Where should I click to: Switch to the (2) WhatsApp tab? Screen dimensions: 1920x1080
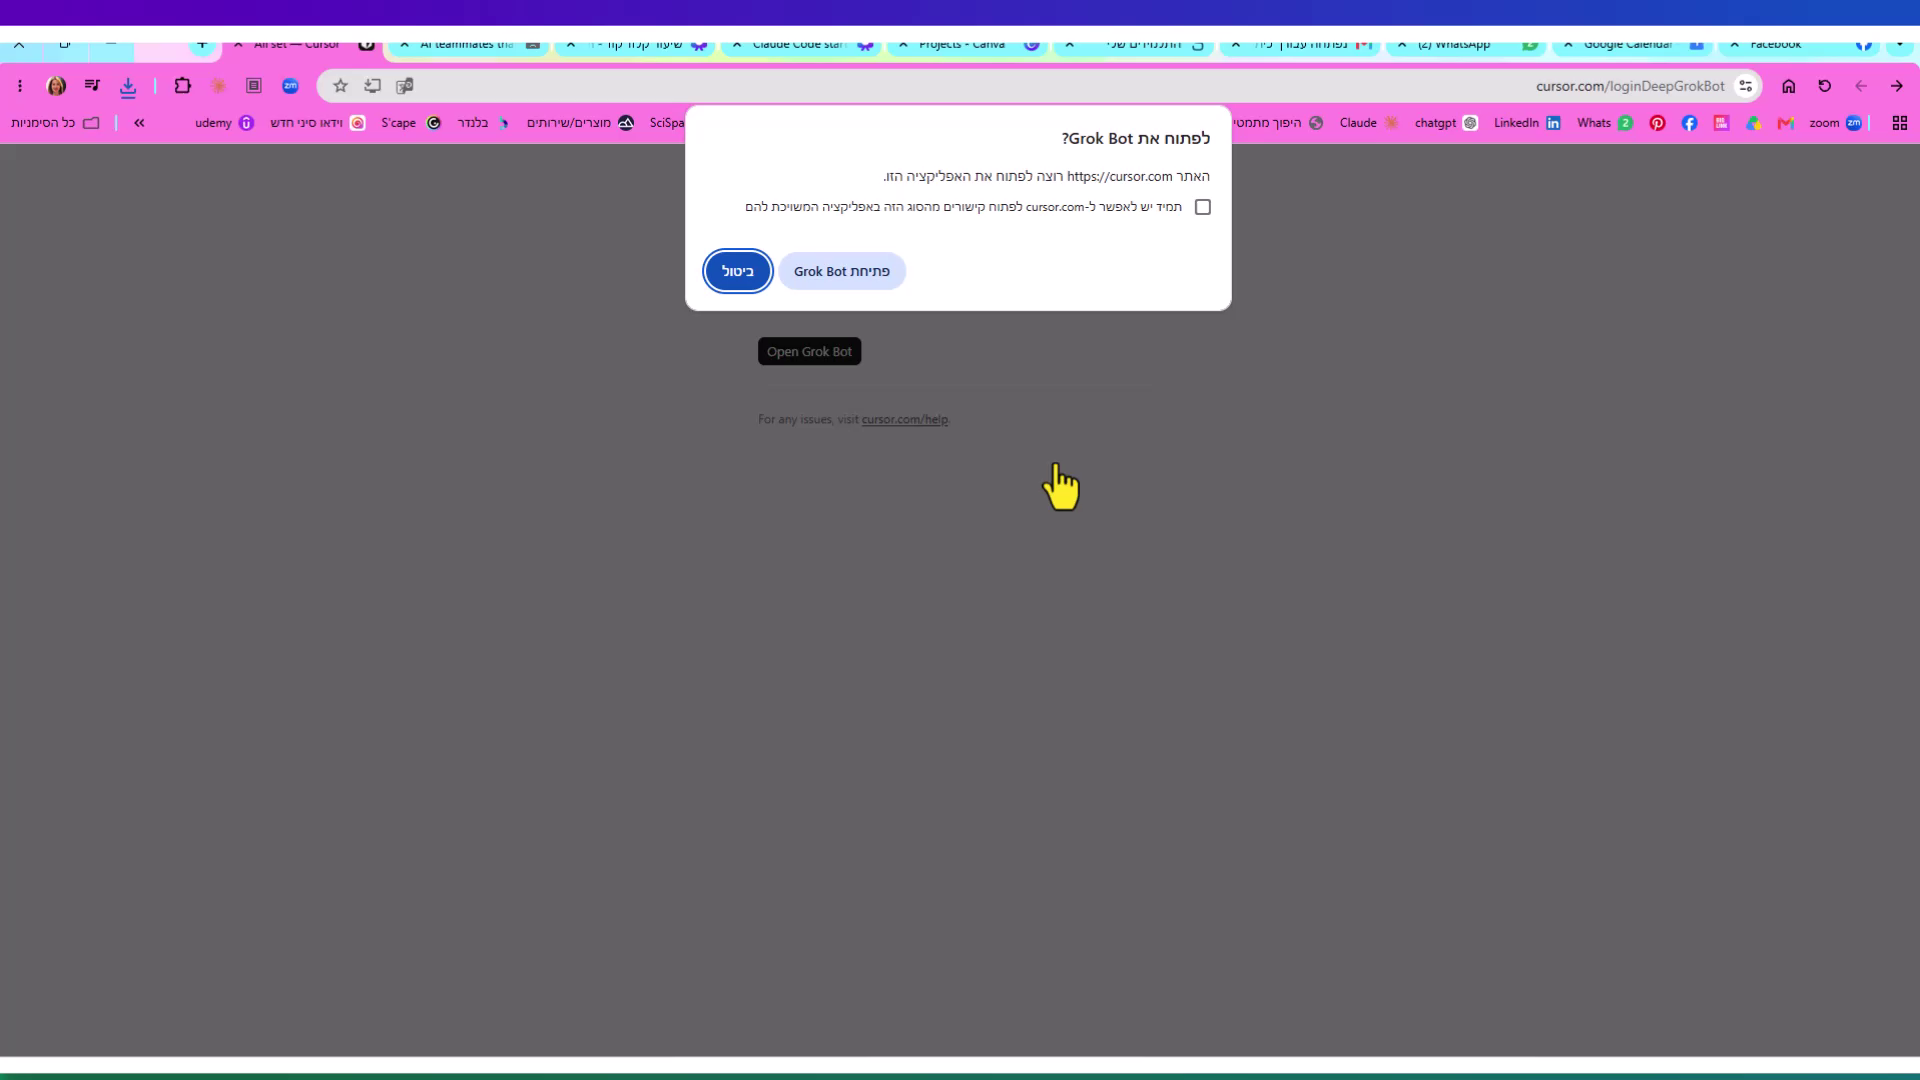1465,45
